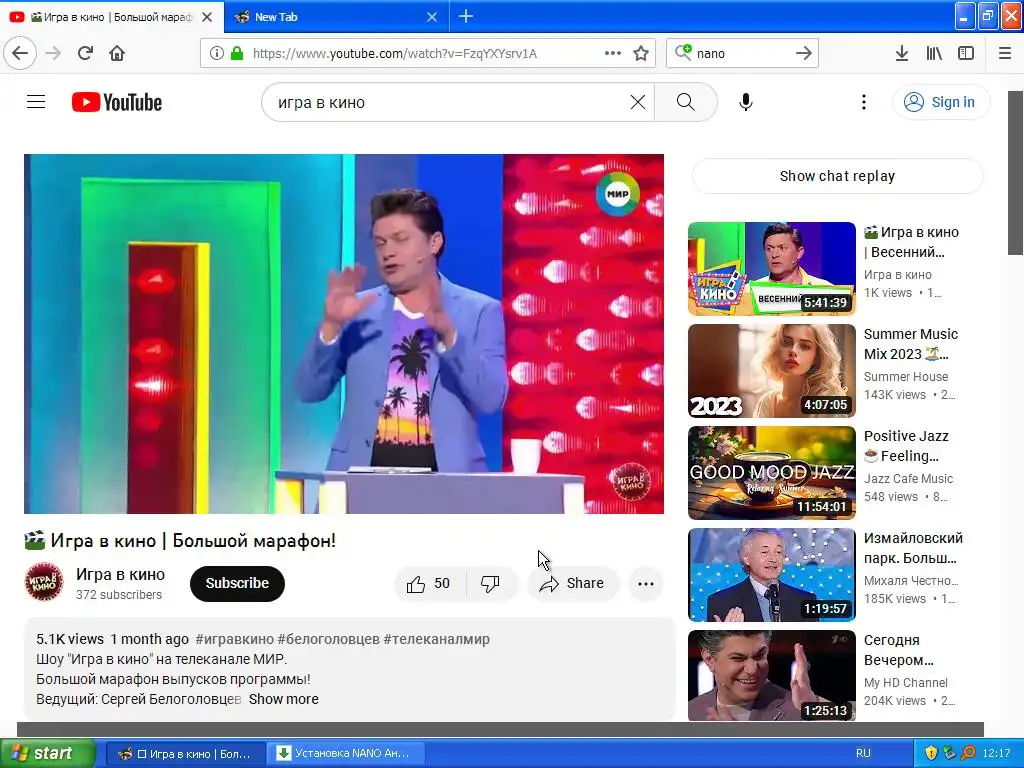Screen dimensions: 1024x768
Task: Bookmark this page with the star icon
Action: point(641,53)
